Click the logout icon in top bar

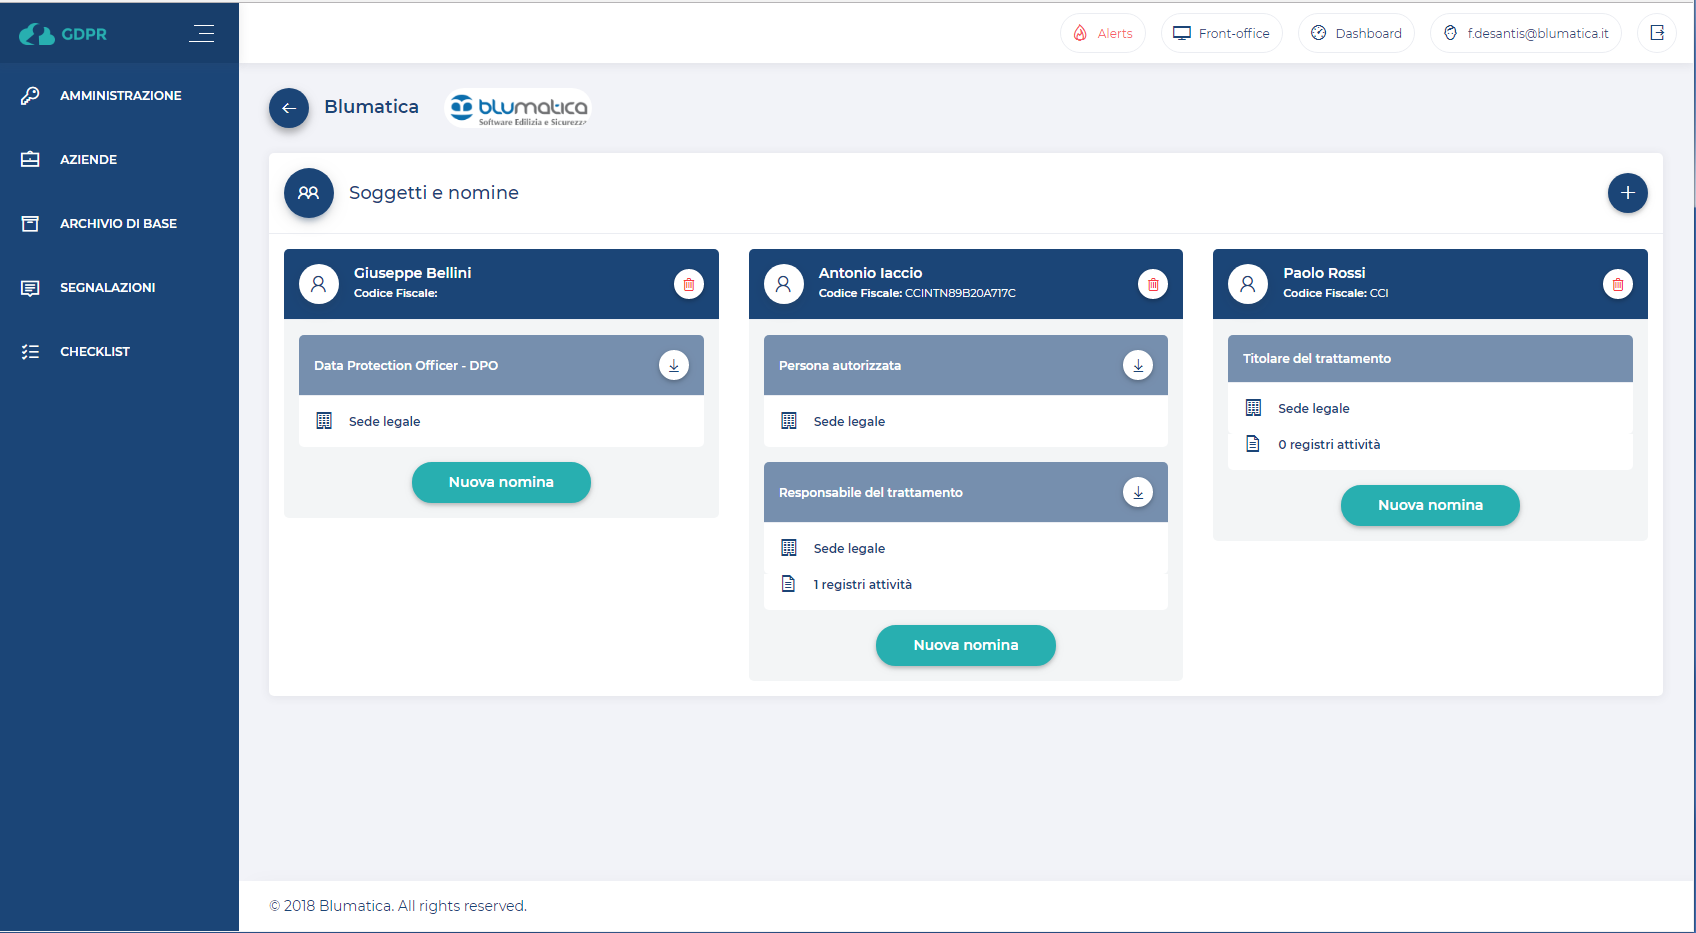tap(1656, 33)
